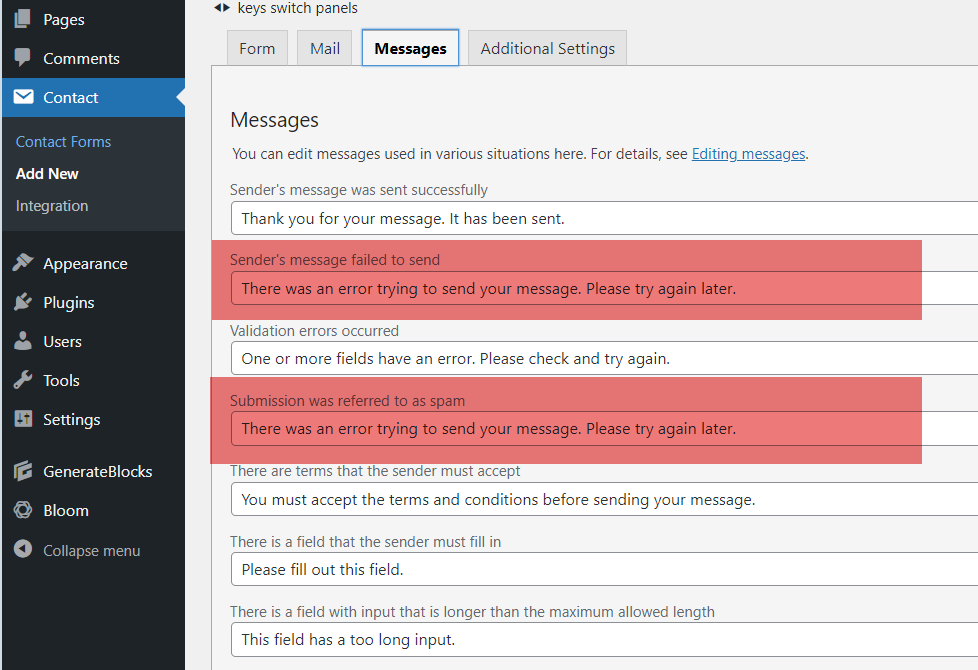Image resolution: width=978 pixels, height=670 pixels.
Task: Edit the 'One or more fields have an error' field
Action: point(604,358)
